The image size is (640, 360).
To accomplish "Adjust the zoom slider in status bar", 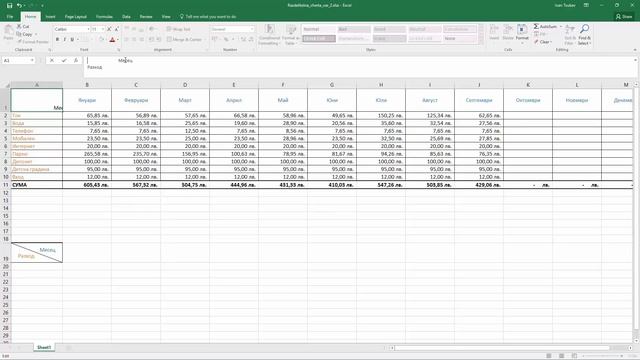I will point(604,356).
